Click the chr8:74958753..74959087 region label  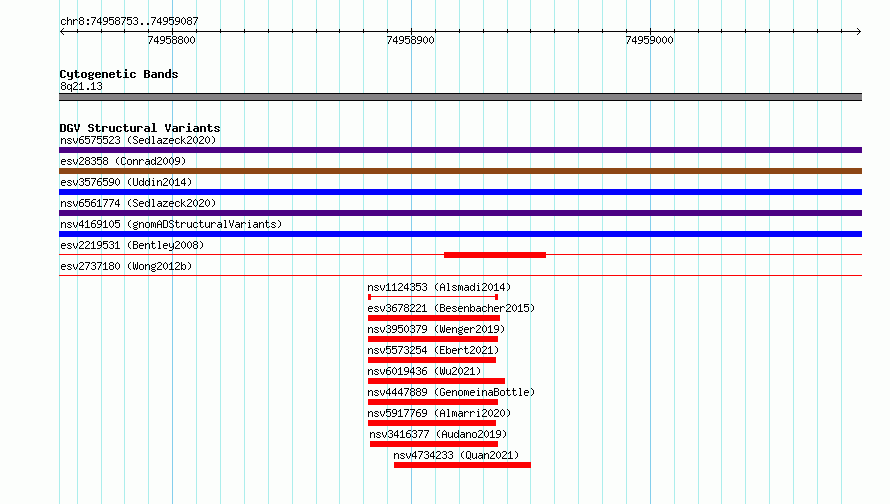(129, 22)
